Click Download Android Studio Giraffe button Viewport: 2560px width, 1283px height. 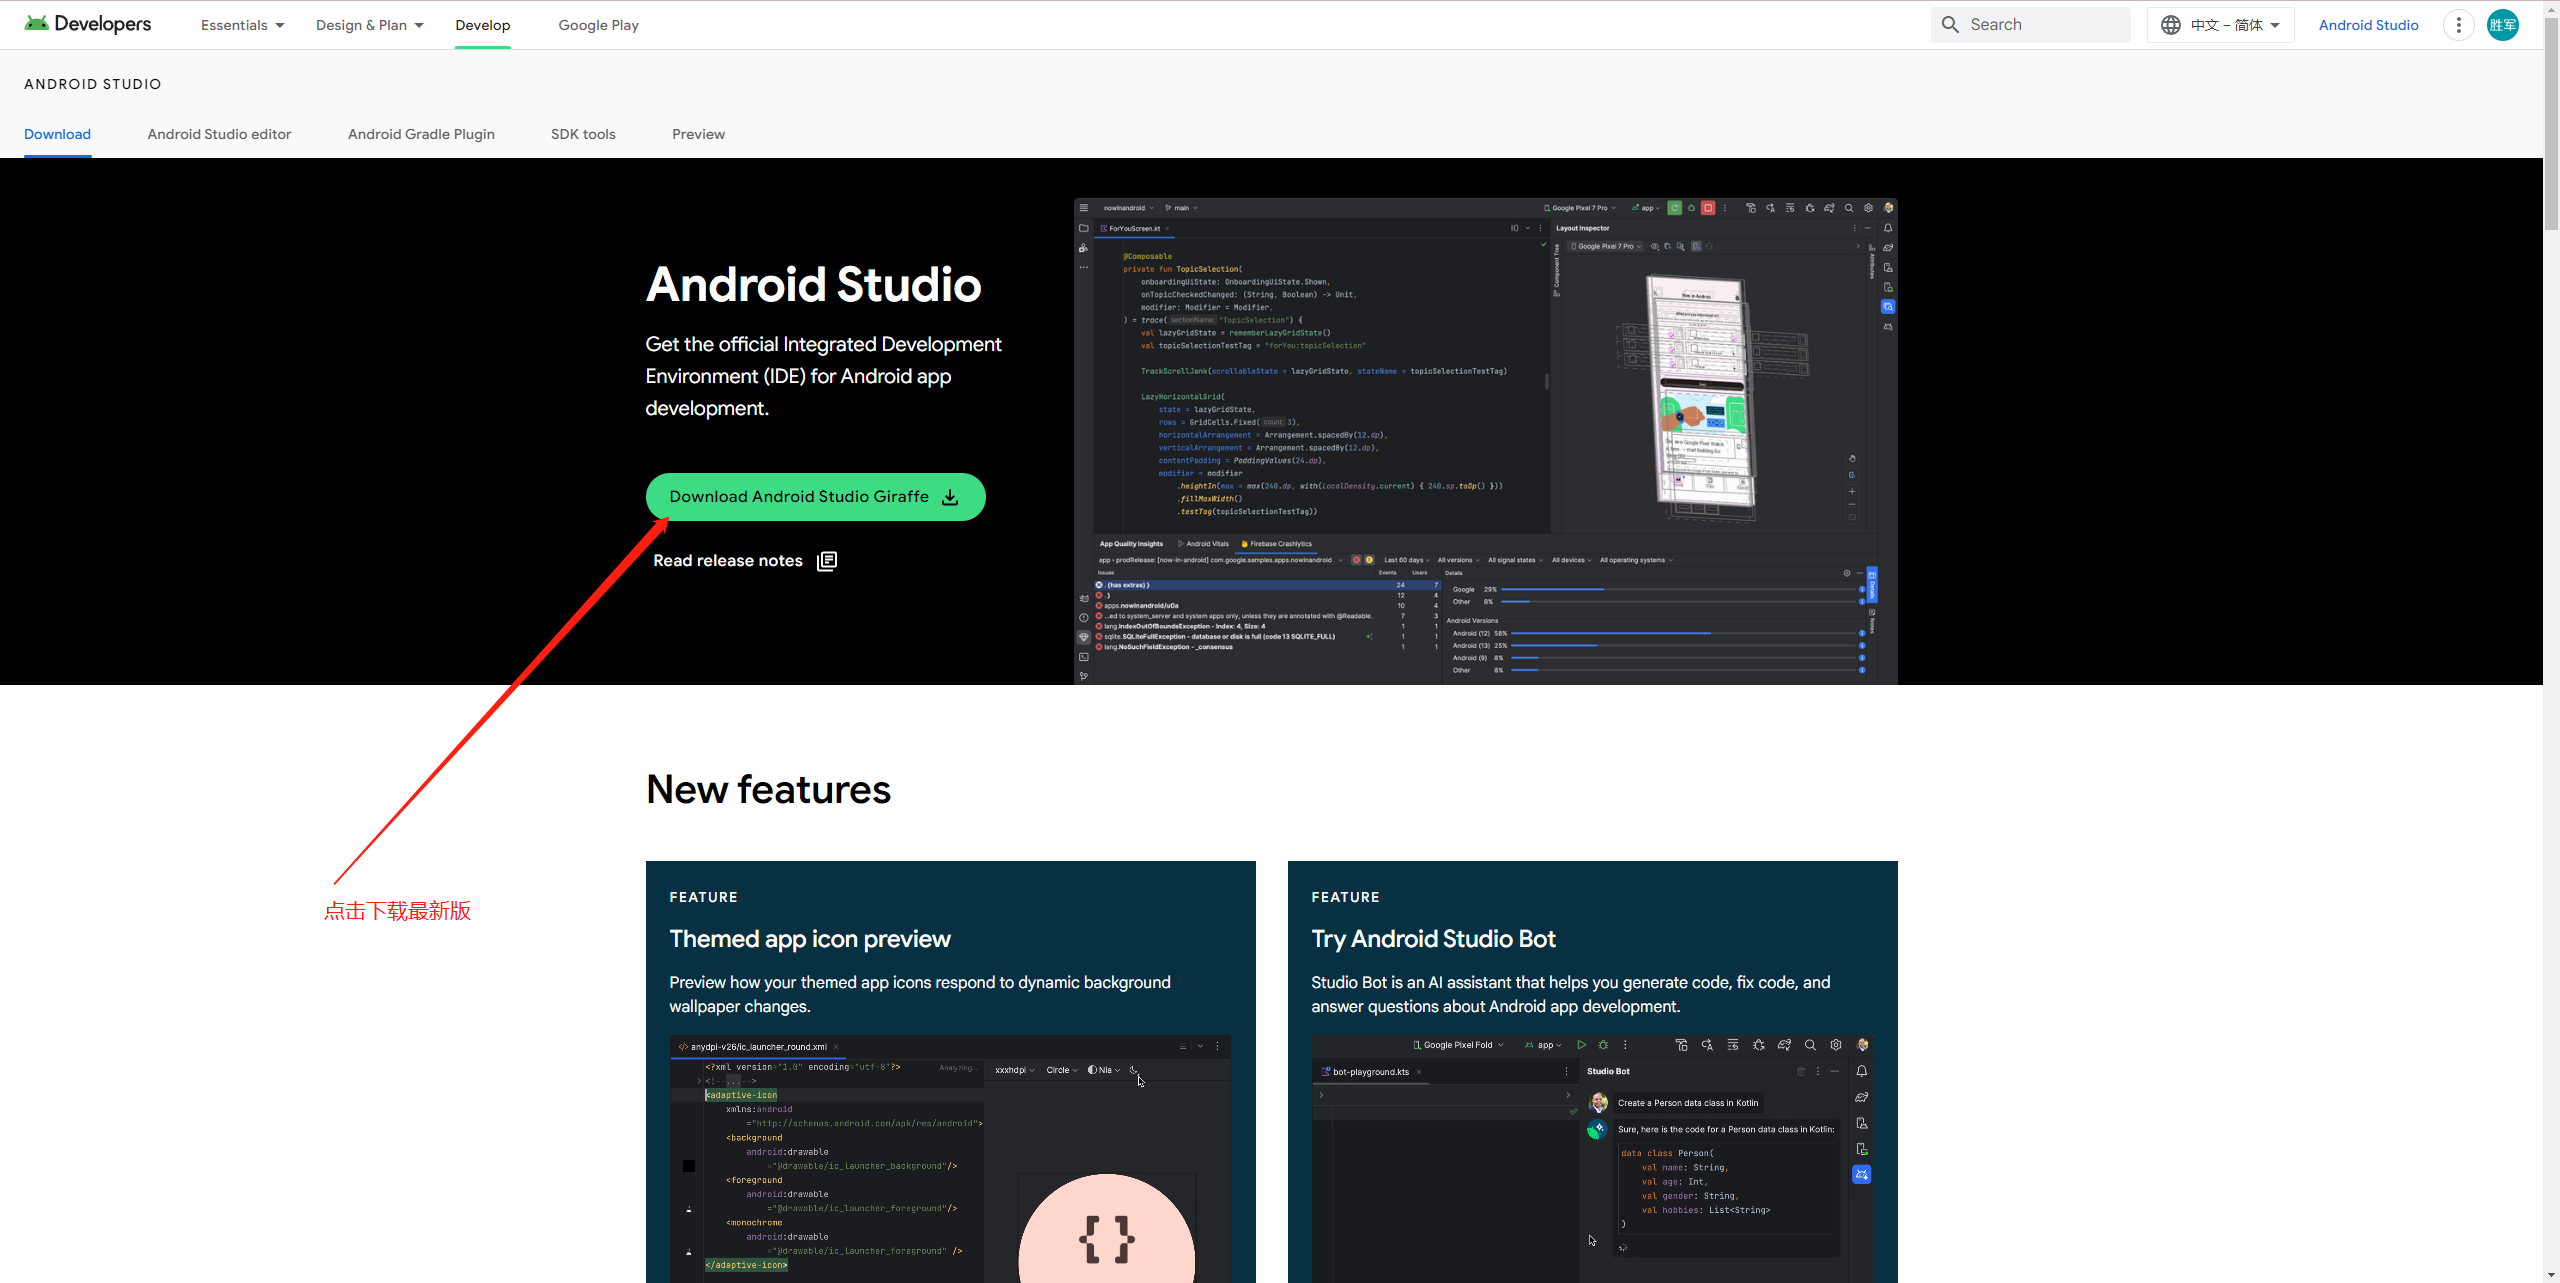799,497
